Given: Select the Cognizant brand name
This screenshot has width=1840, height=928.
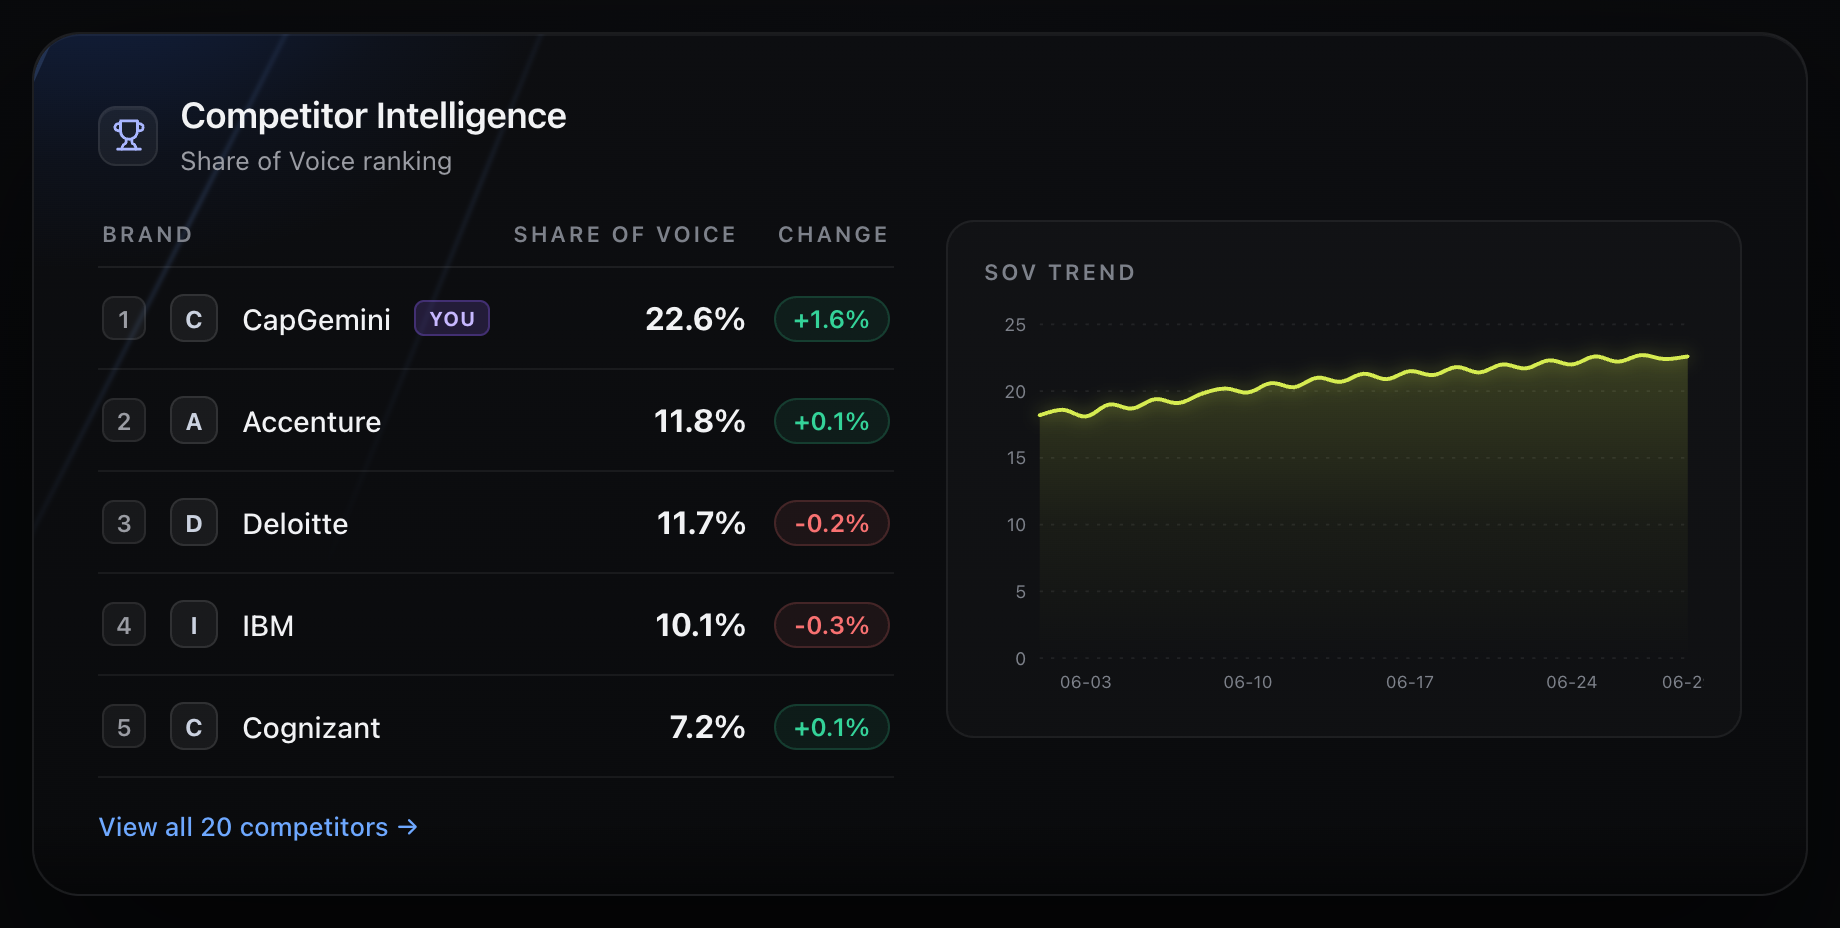Looking at the screenshot, I should click(x=311, y=728).
